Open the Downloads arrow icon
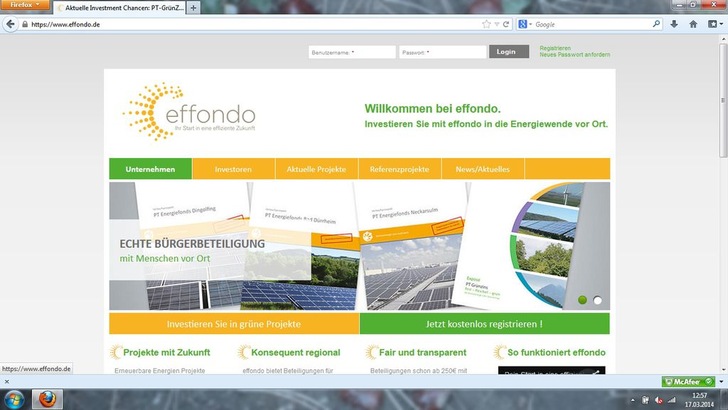Image resolution: width=728 pixels, height=410 pixels. pos(674,24)
